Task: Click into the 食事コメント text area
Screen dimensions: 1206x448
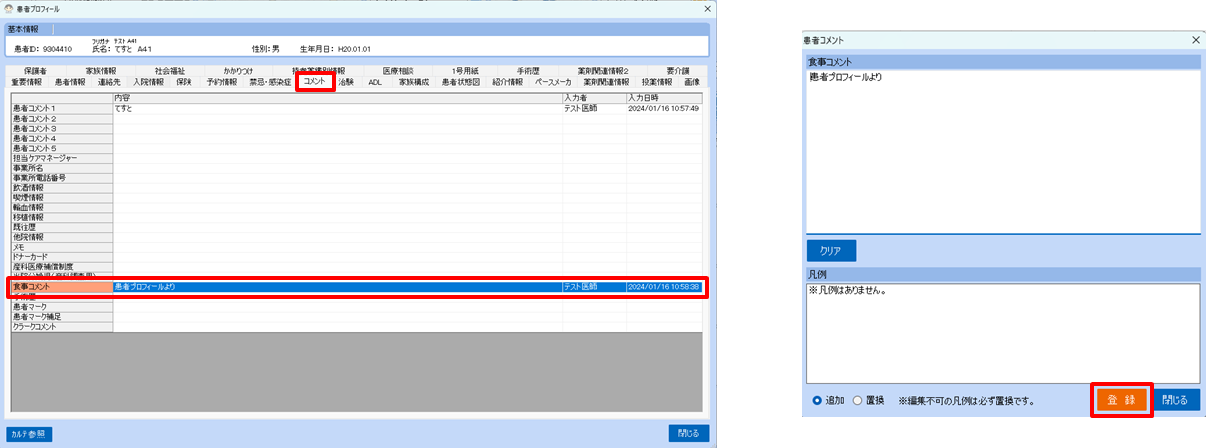Action: (x=1003, y=151)
